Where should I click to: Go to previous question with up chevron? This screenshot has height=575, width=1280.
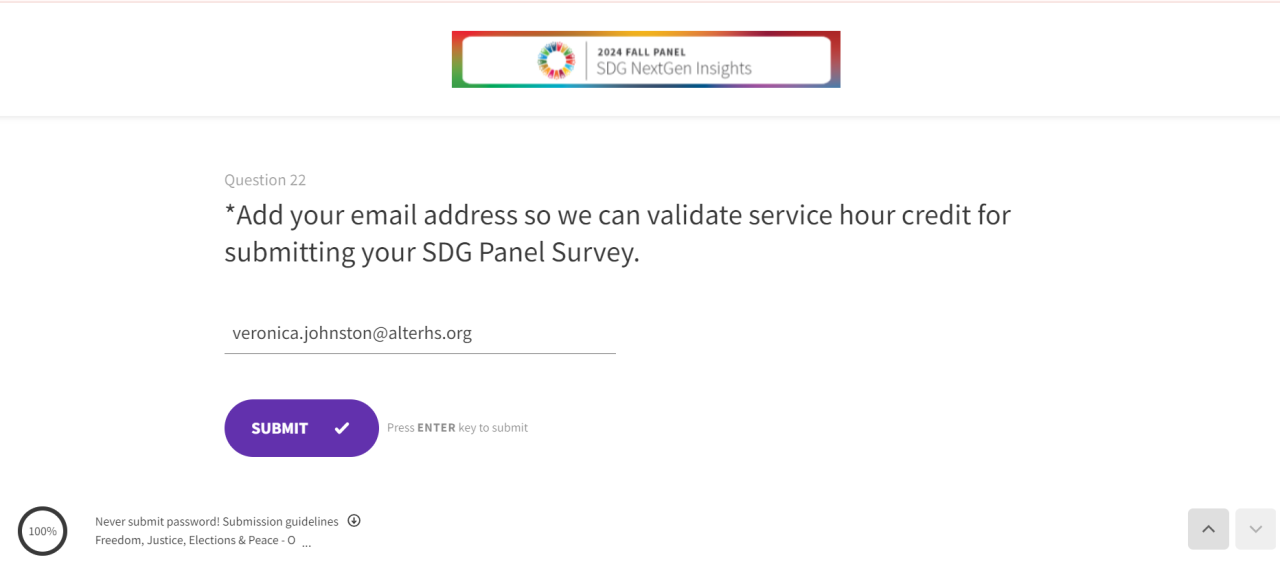click(1208, 529)
